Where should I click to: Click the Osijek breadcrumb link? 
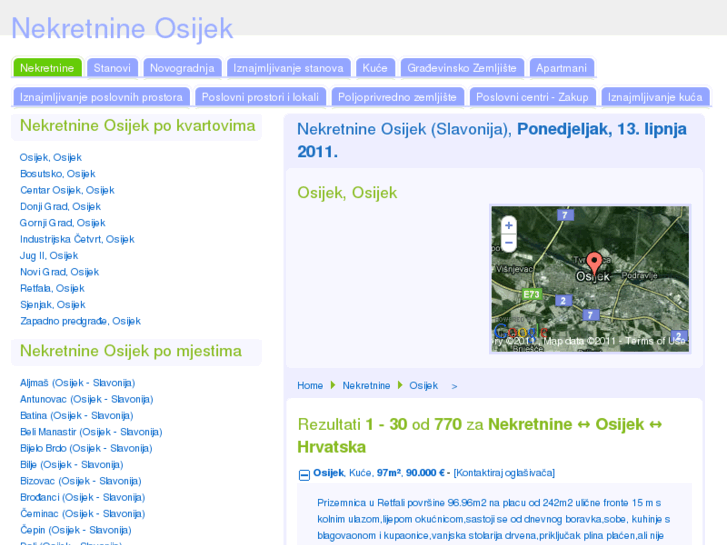click(423, 385)
